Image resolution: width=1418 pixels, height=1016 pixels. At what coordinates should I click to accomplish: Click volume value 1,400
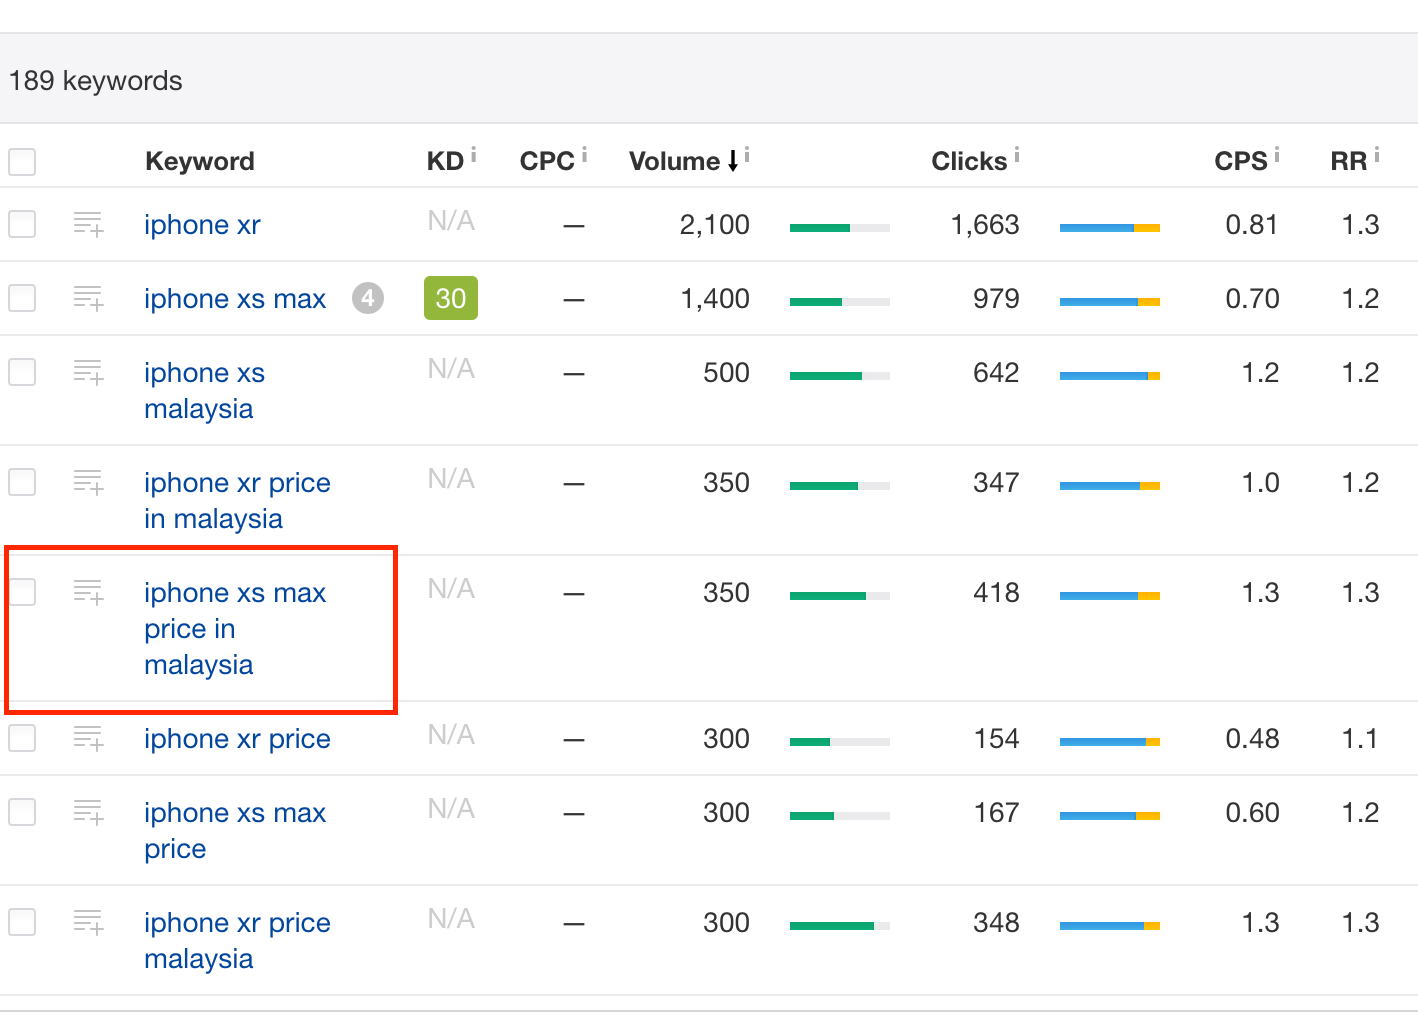(715, 299)
